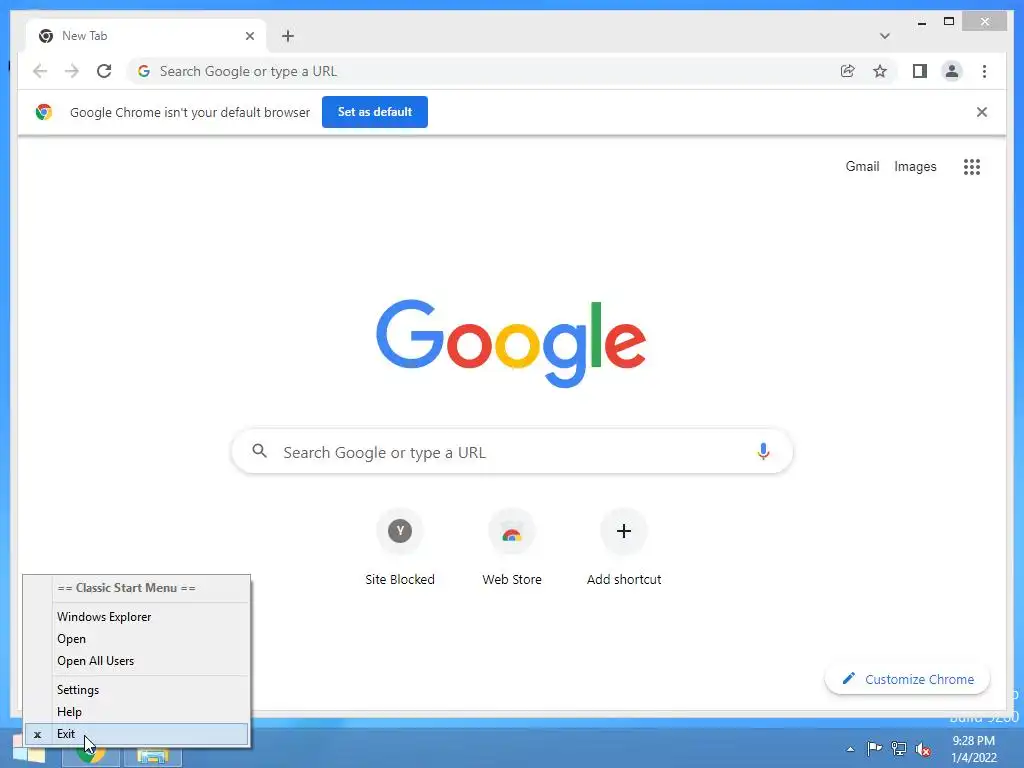Click the Google G icon in the address bar
Screen dimensions: 1024x768
[x=144, y=71]
